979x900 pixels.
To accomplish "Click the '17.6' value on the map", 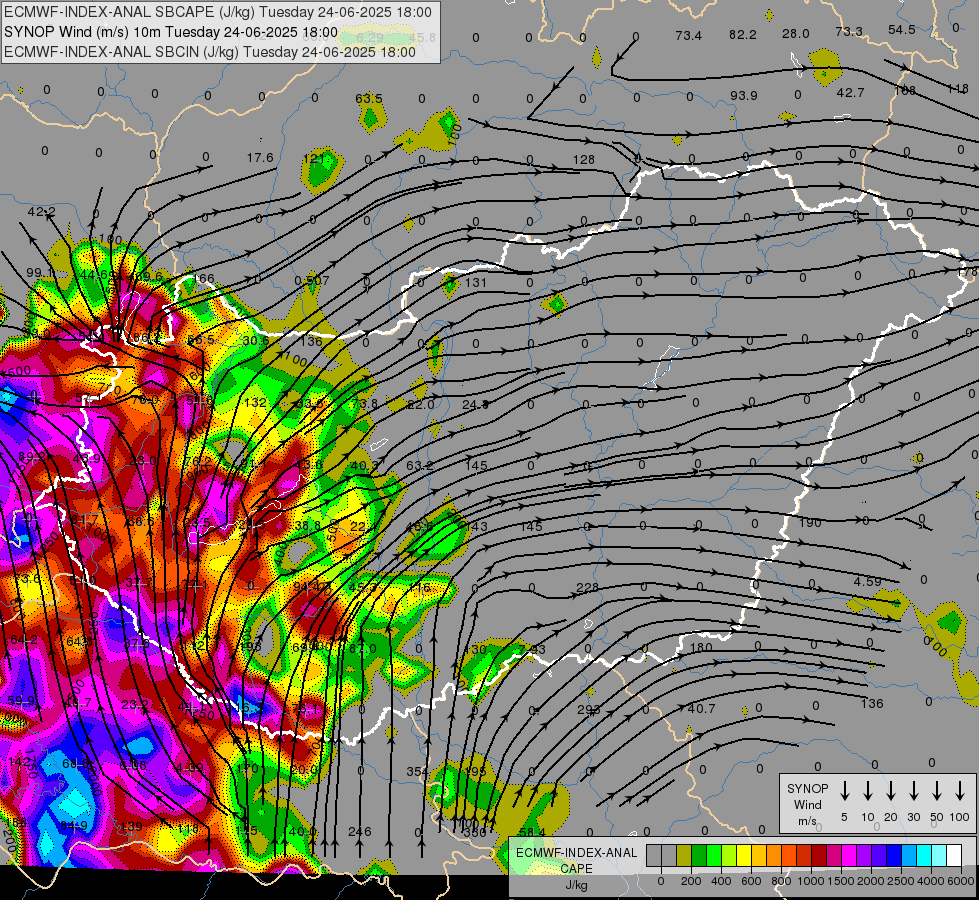I will (260, 157).
